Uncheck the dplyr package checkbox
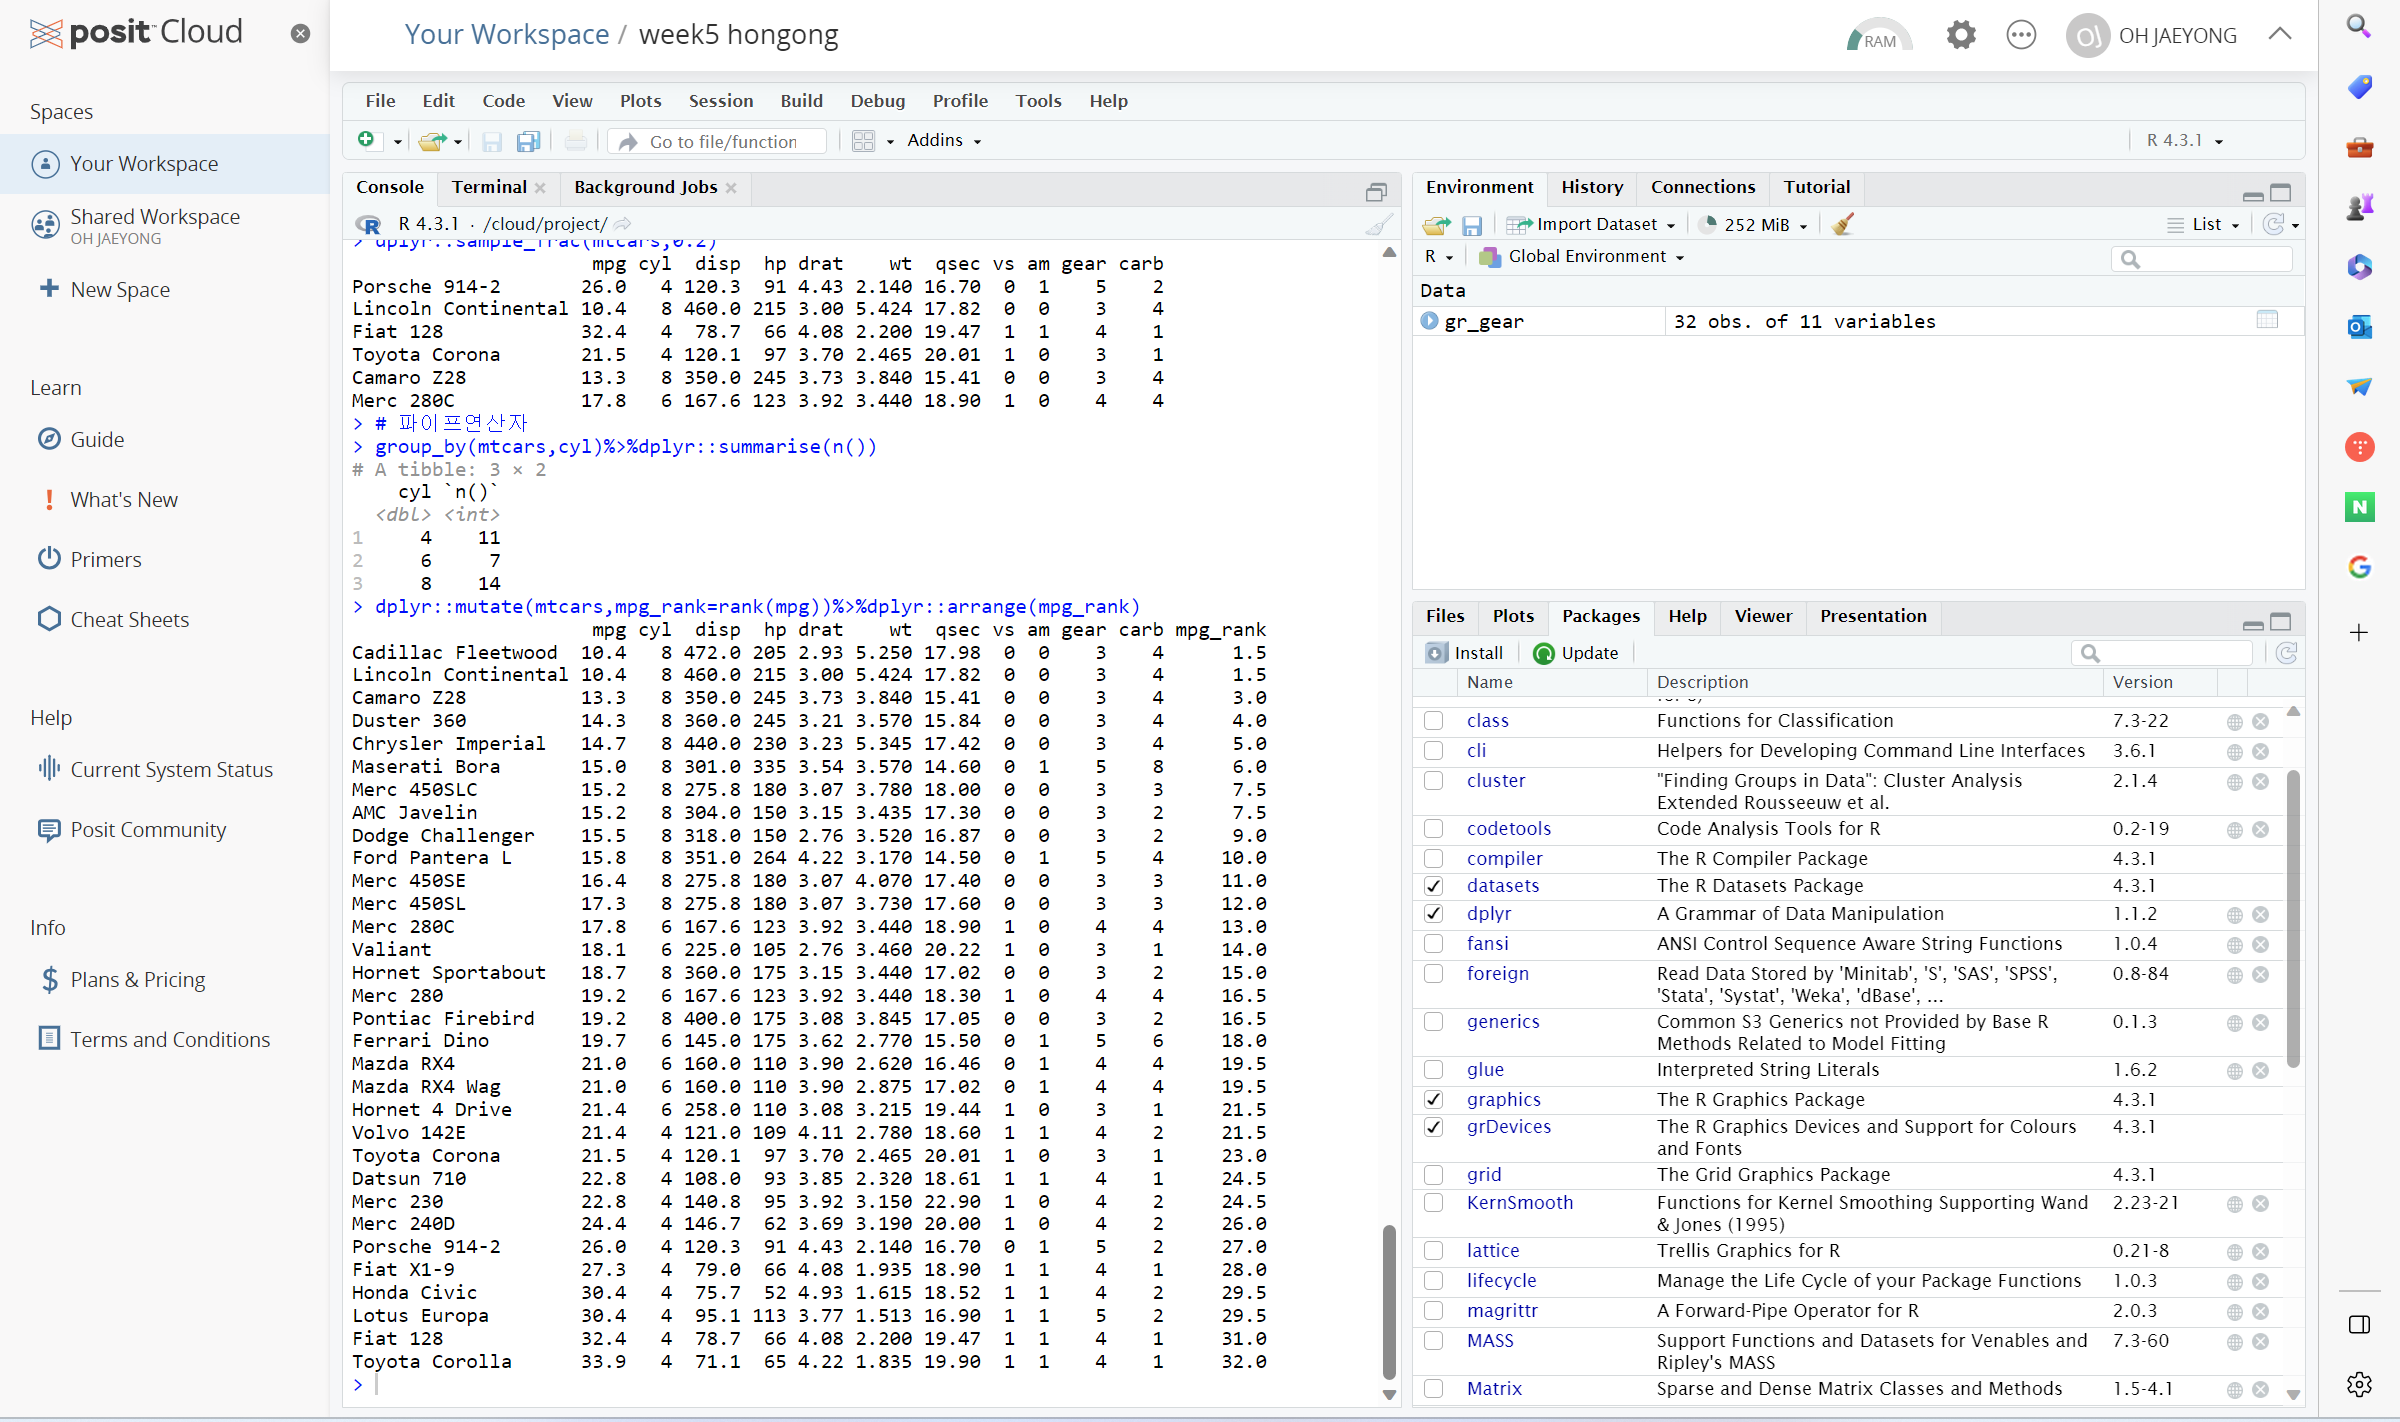The height and width of the screenshot is (1422, 2400). click(x=1434, y=913)
